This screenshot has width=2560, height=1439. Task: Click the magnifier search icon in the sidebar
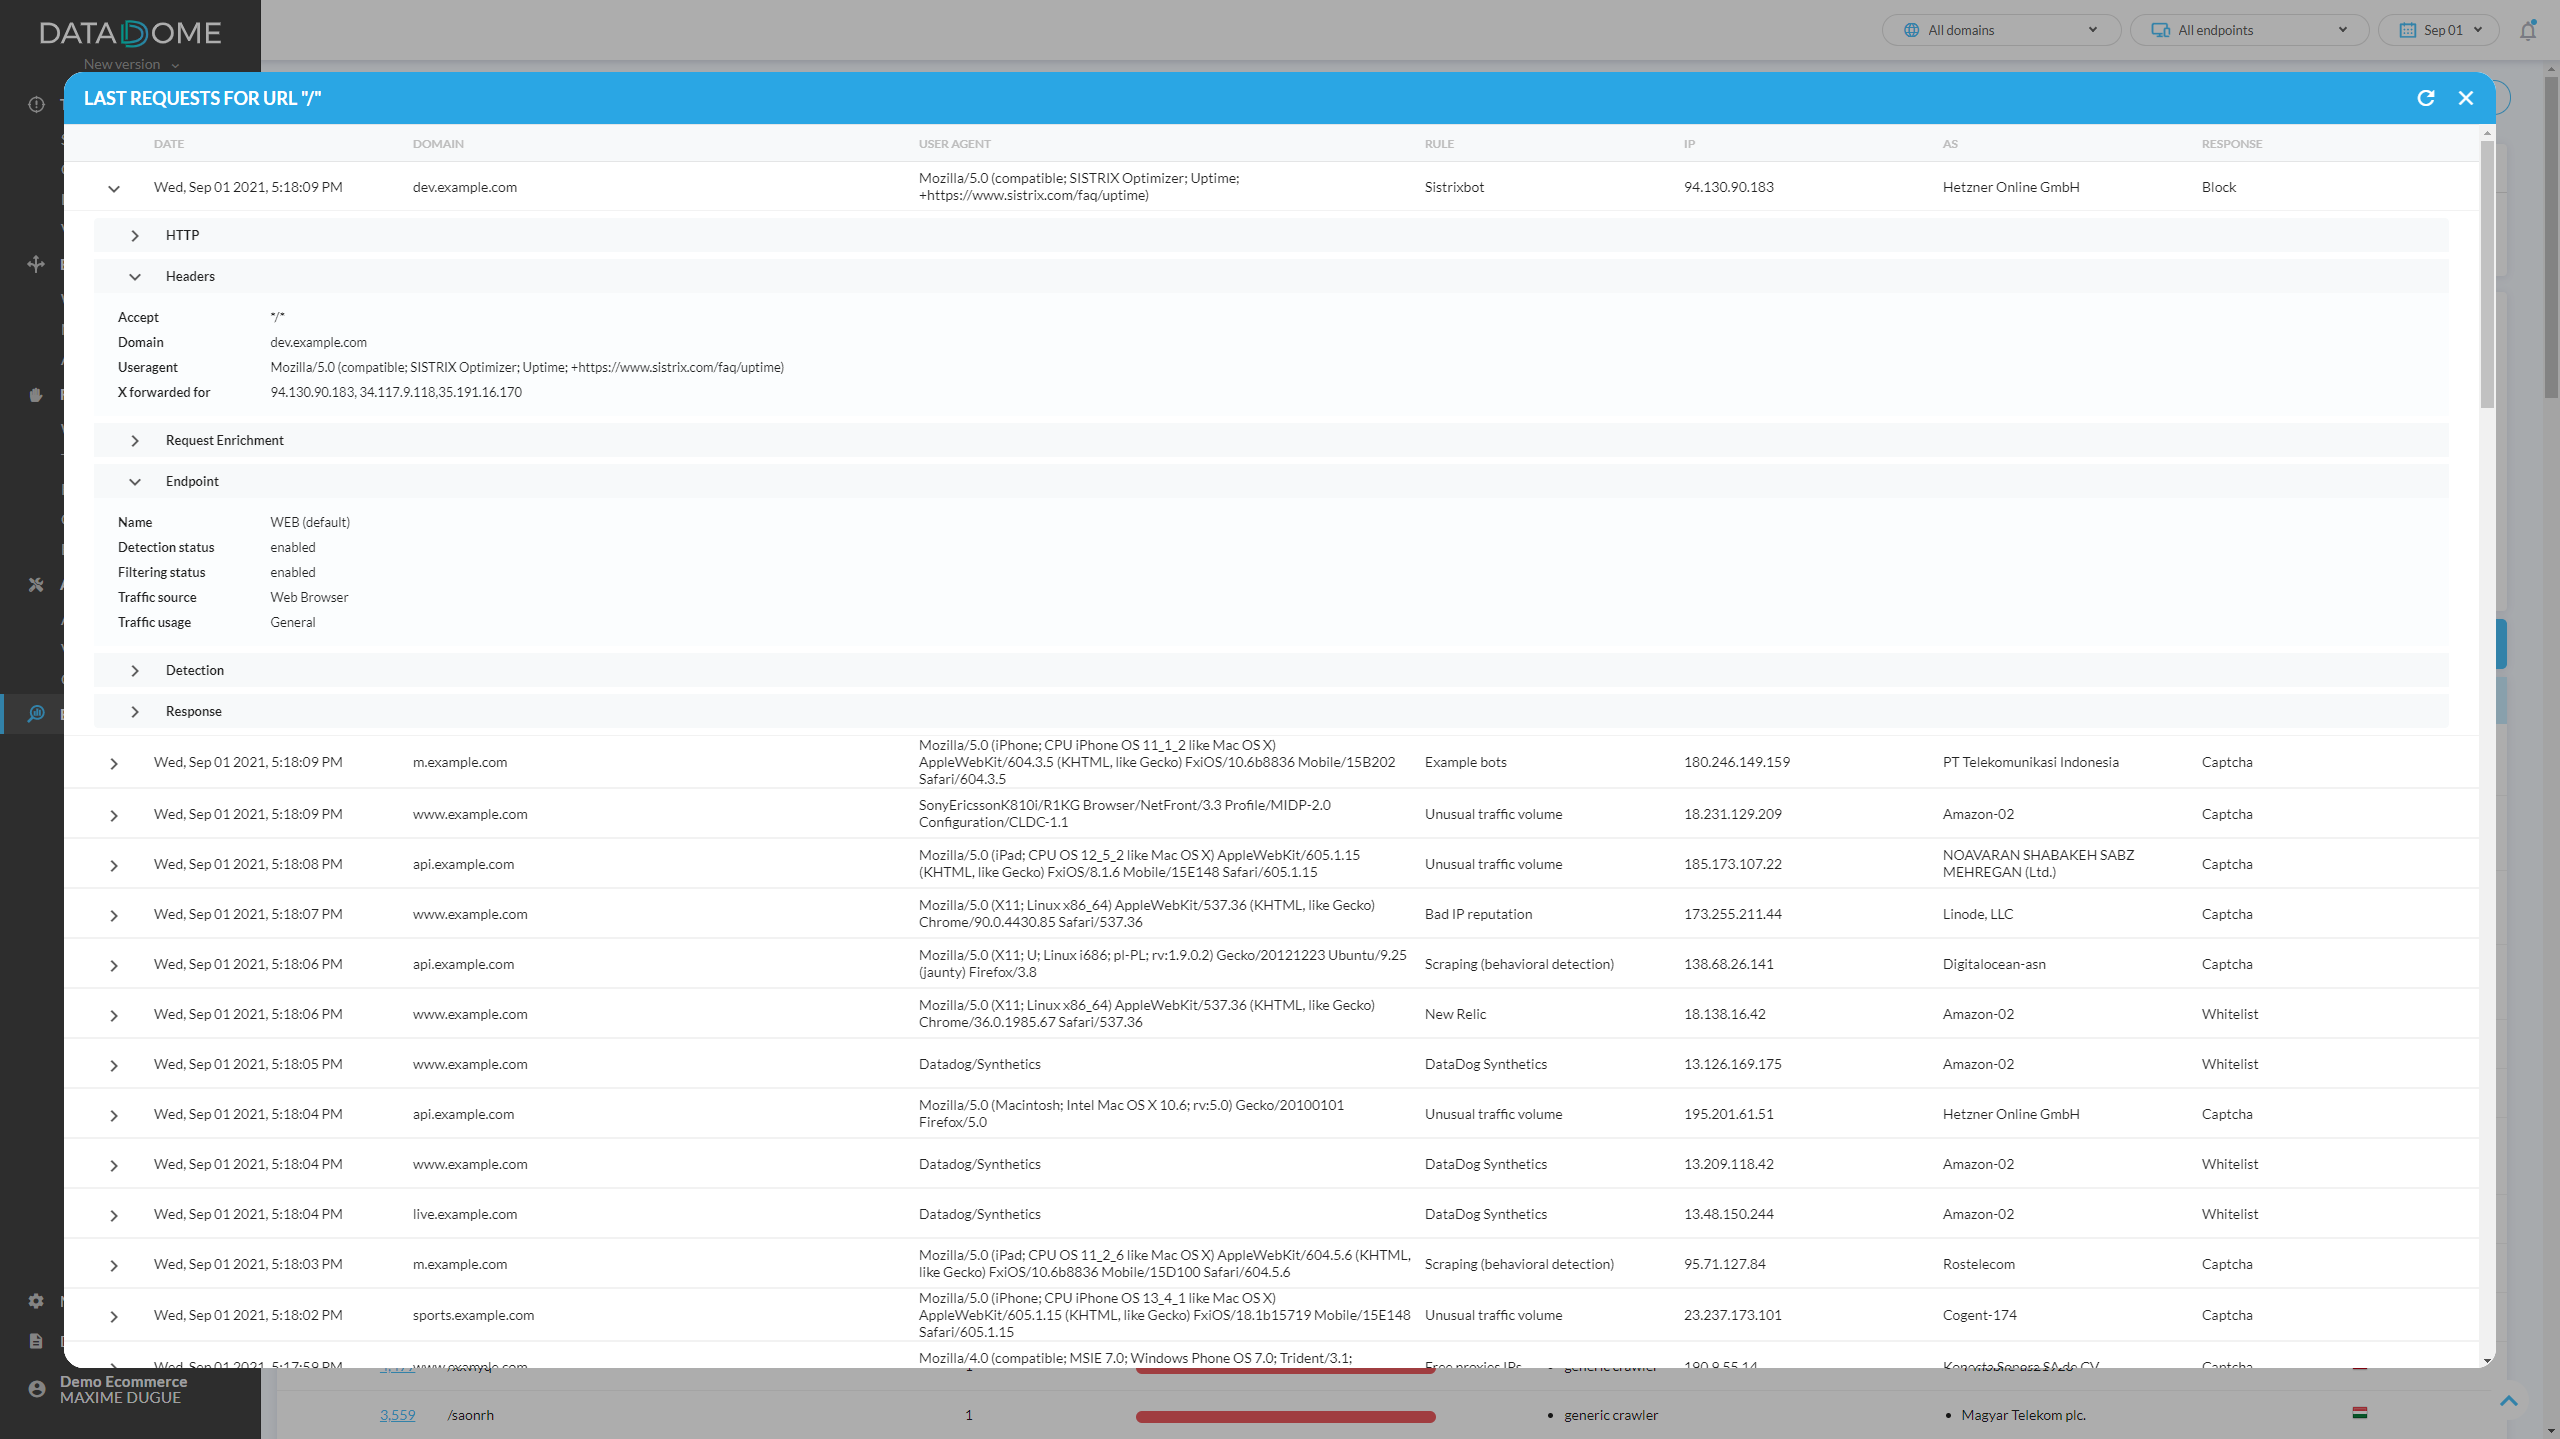pos(36,713)
